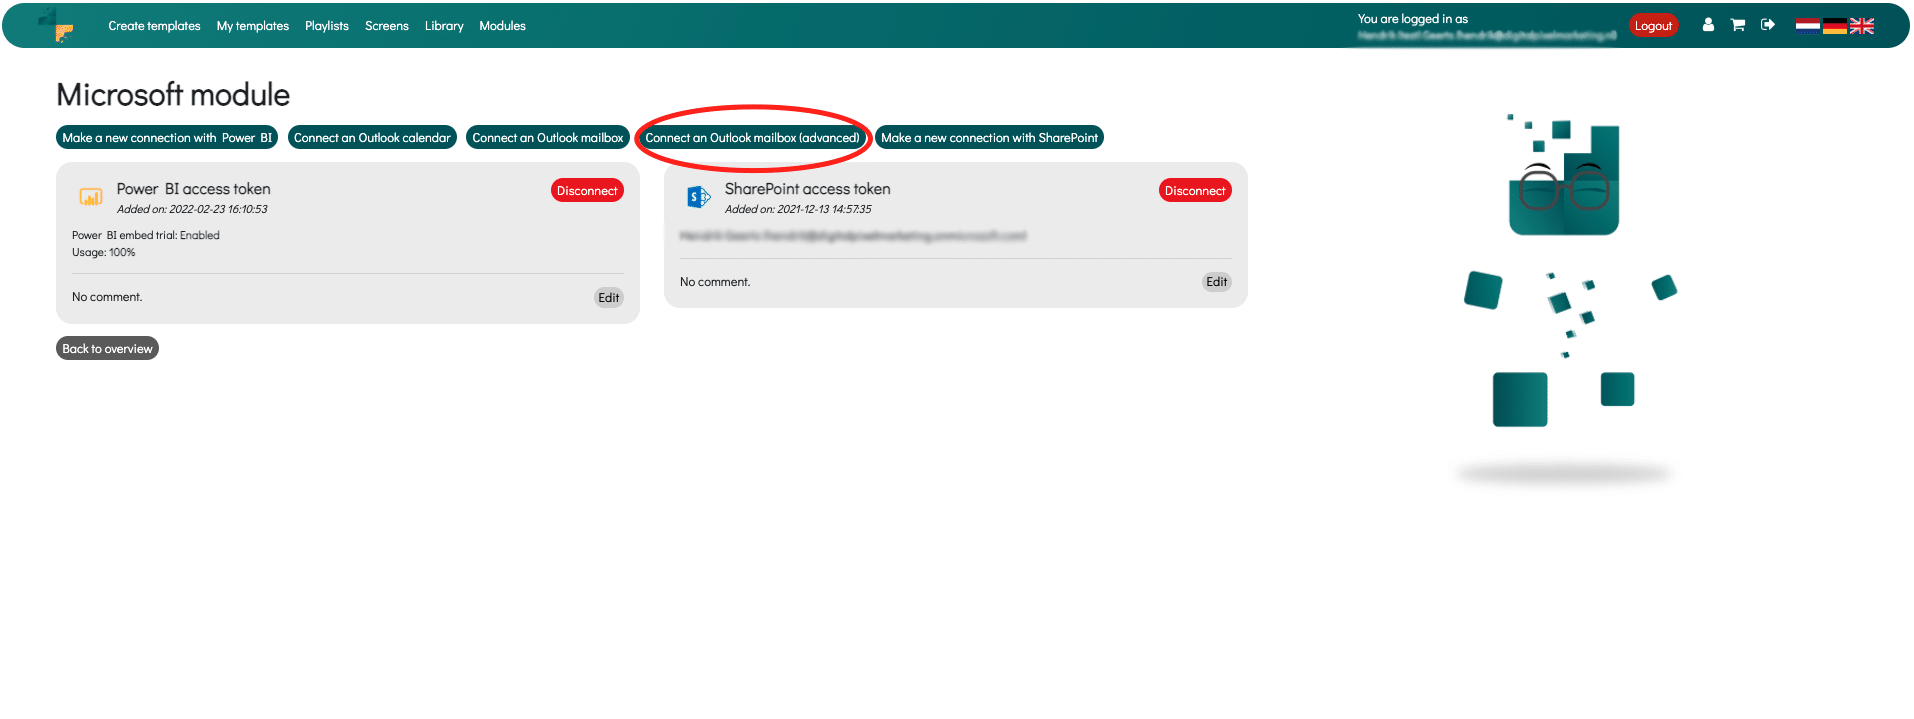The width and height of the screenshot is (1914, 719).
Task: Click the Microsoft module heading
Action: click(173, 95)
